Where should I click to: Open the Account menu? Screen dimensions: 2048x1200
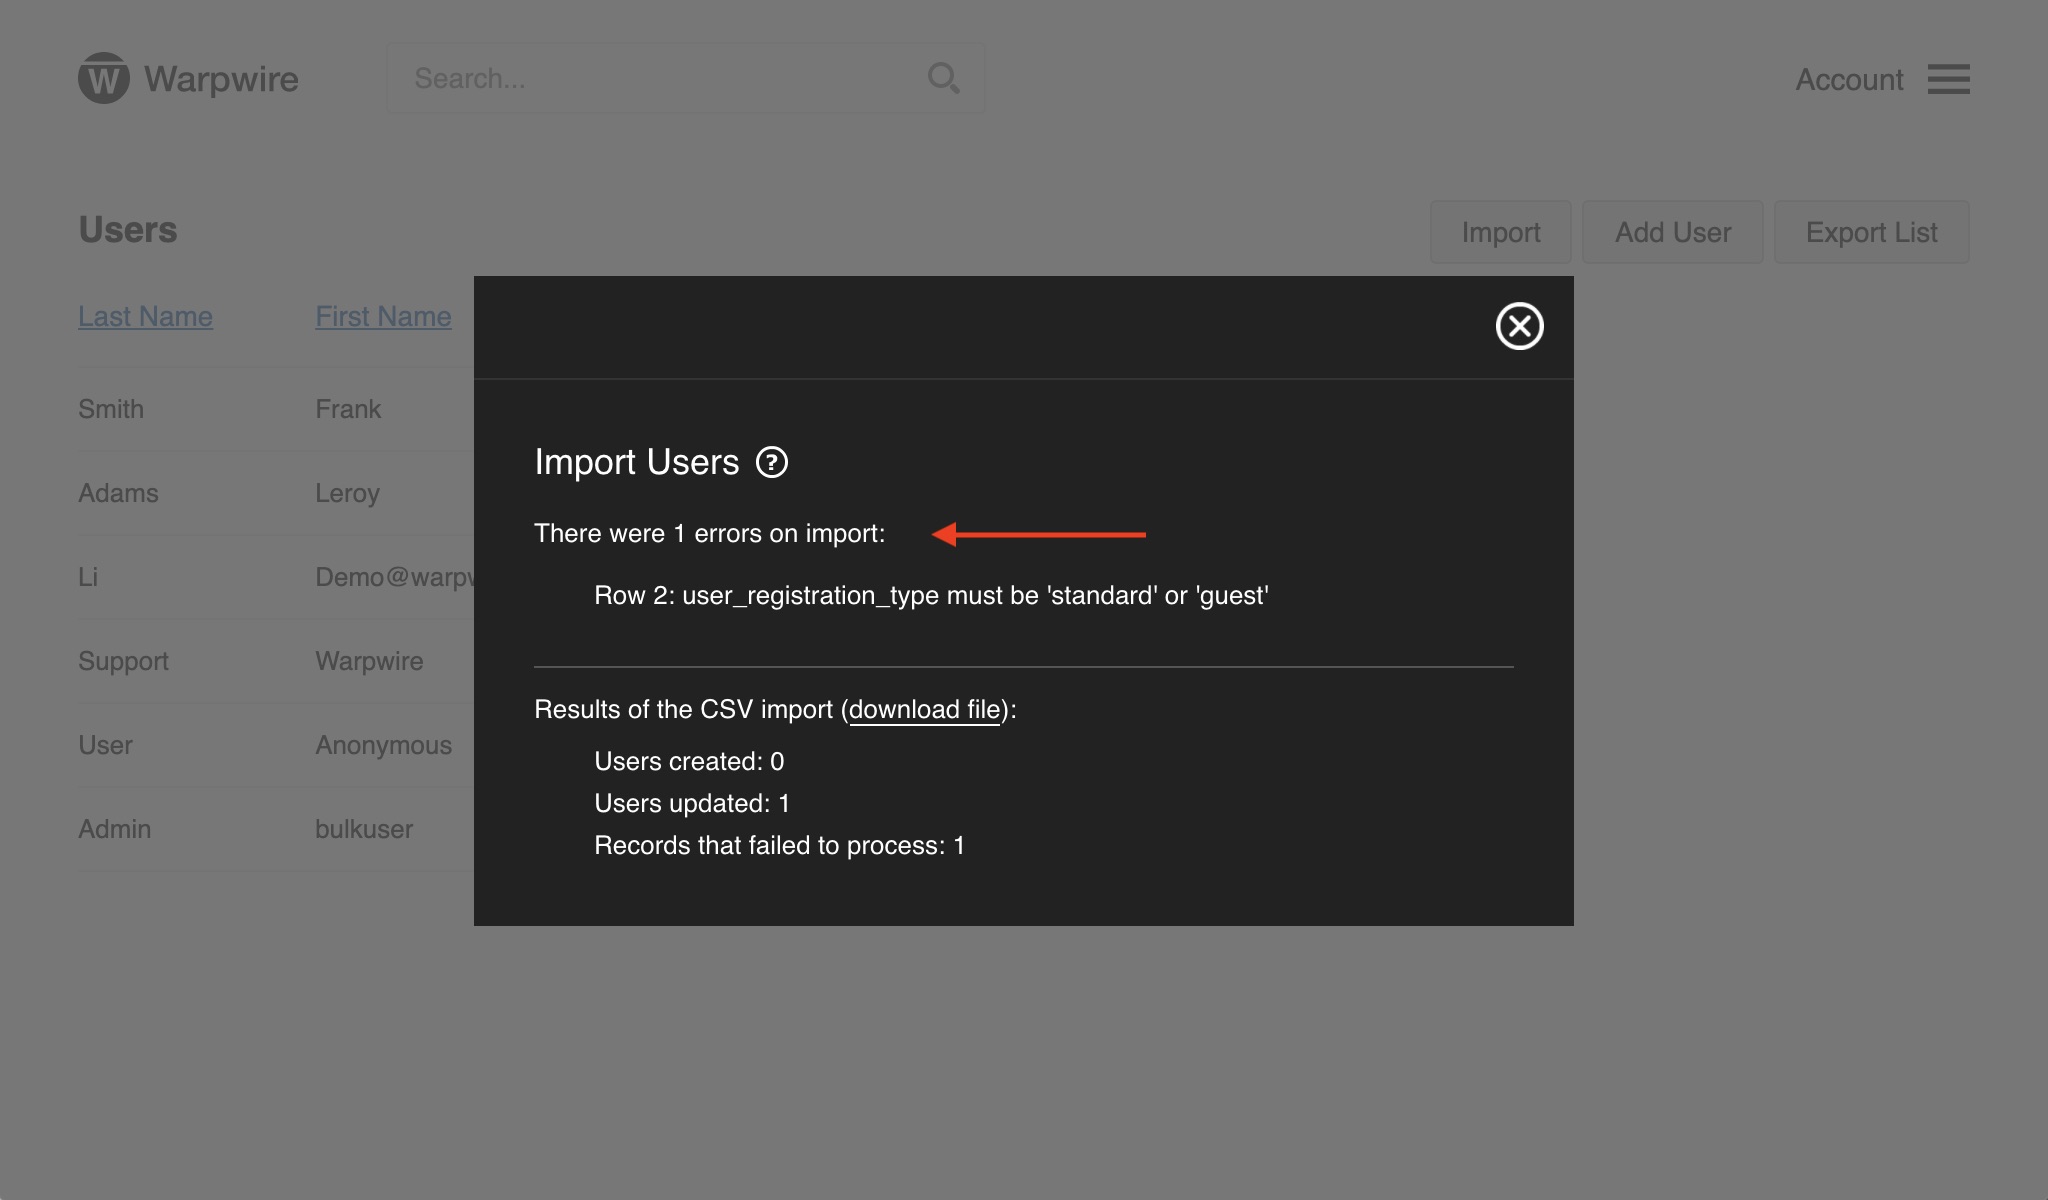pos(1849,79)
